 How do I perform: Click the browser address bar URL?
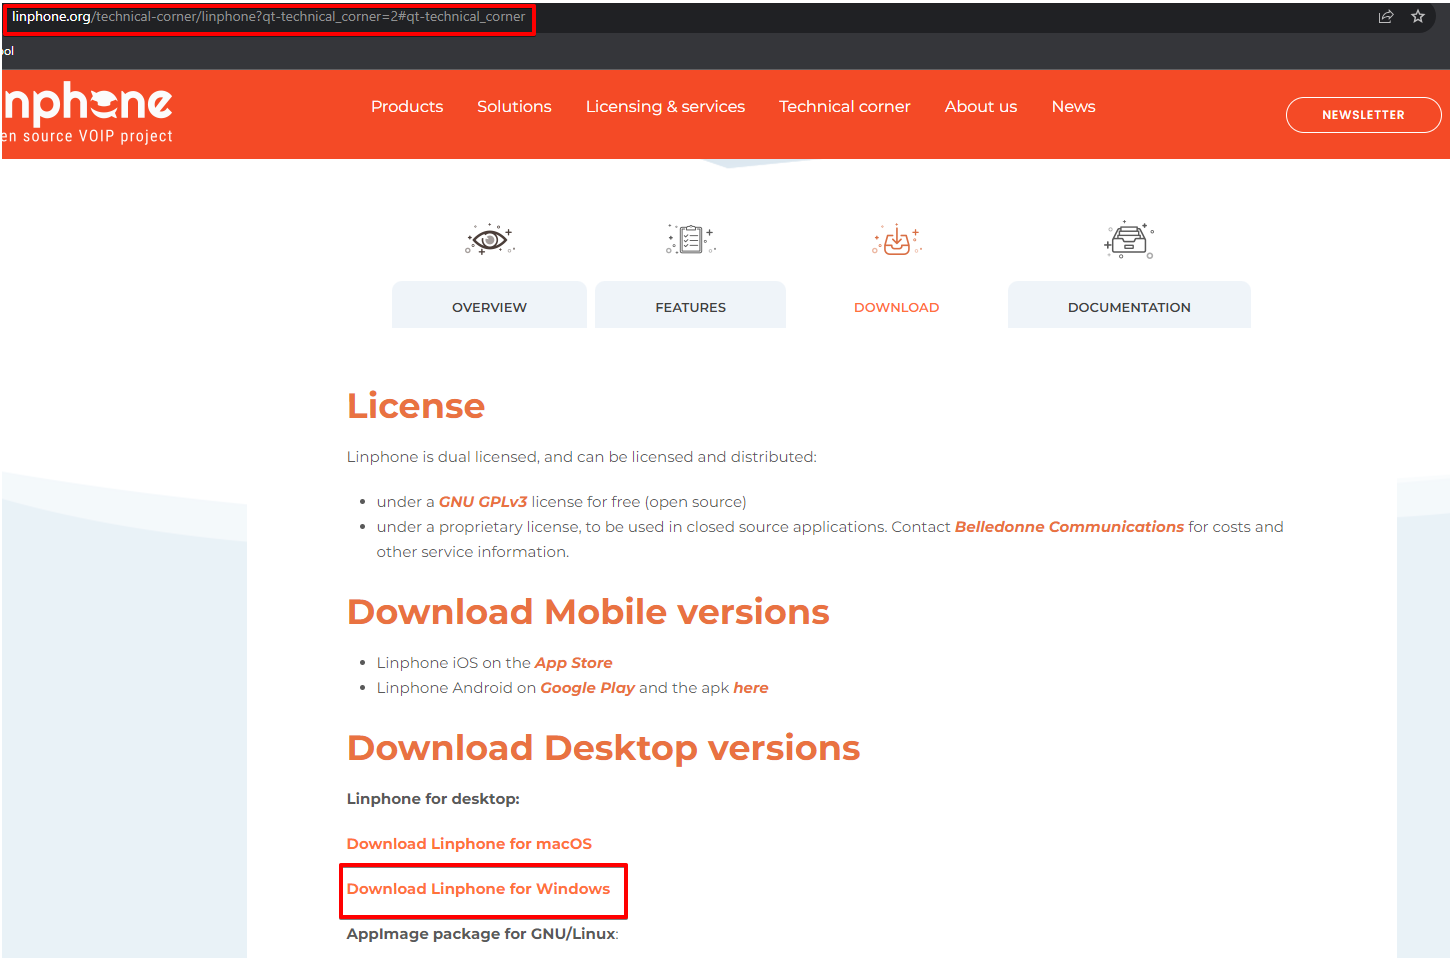click(268, 17)
